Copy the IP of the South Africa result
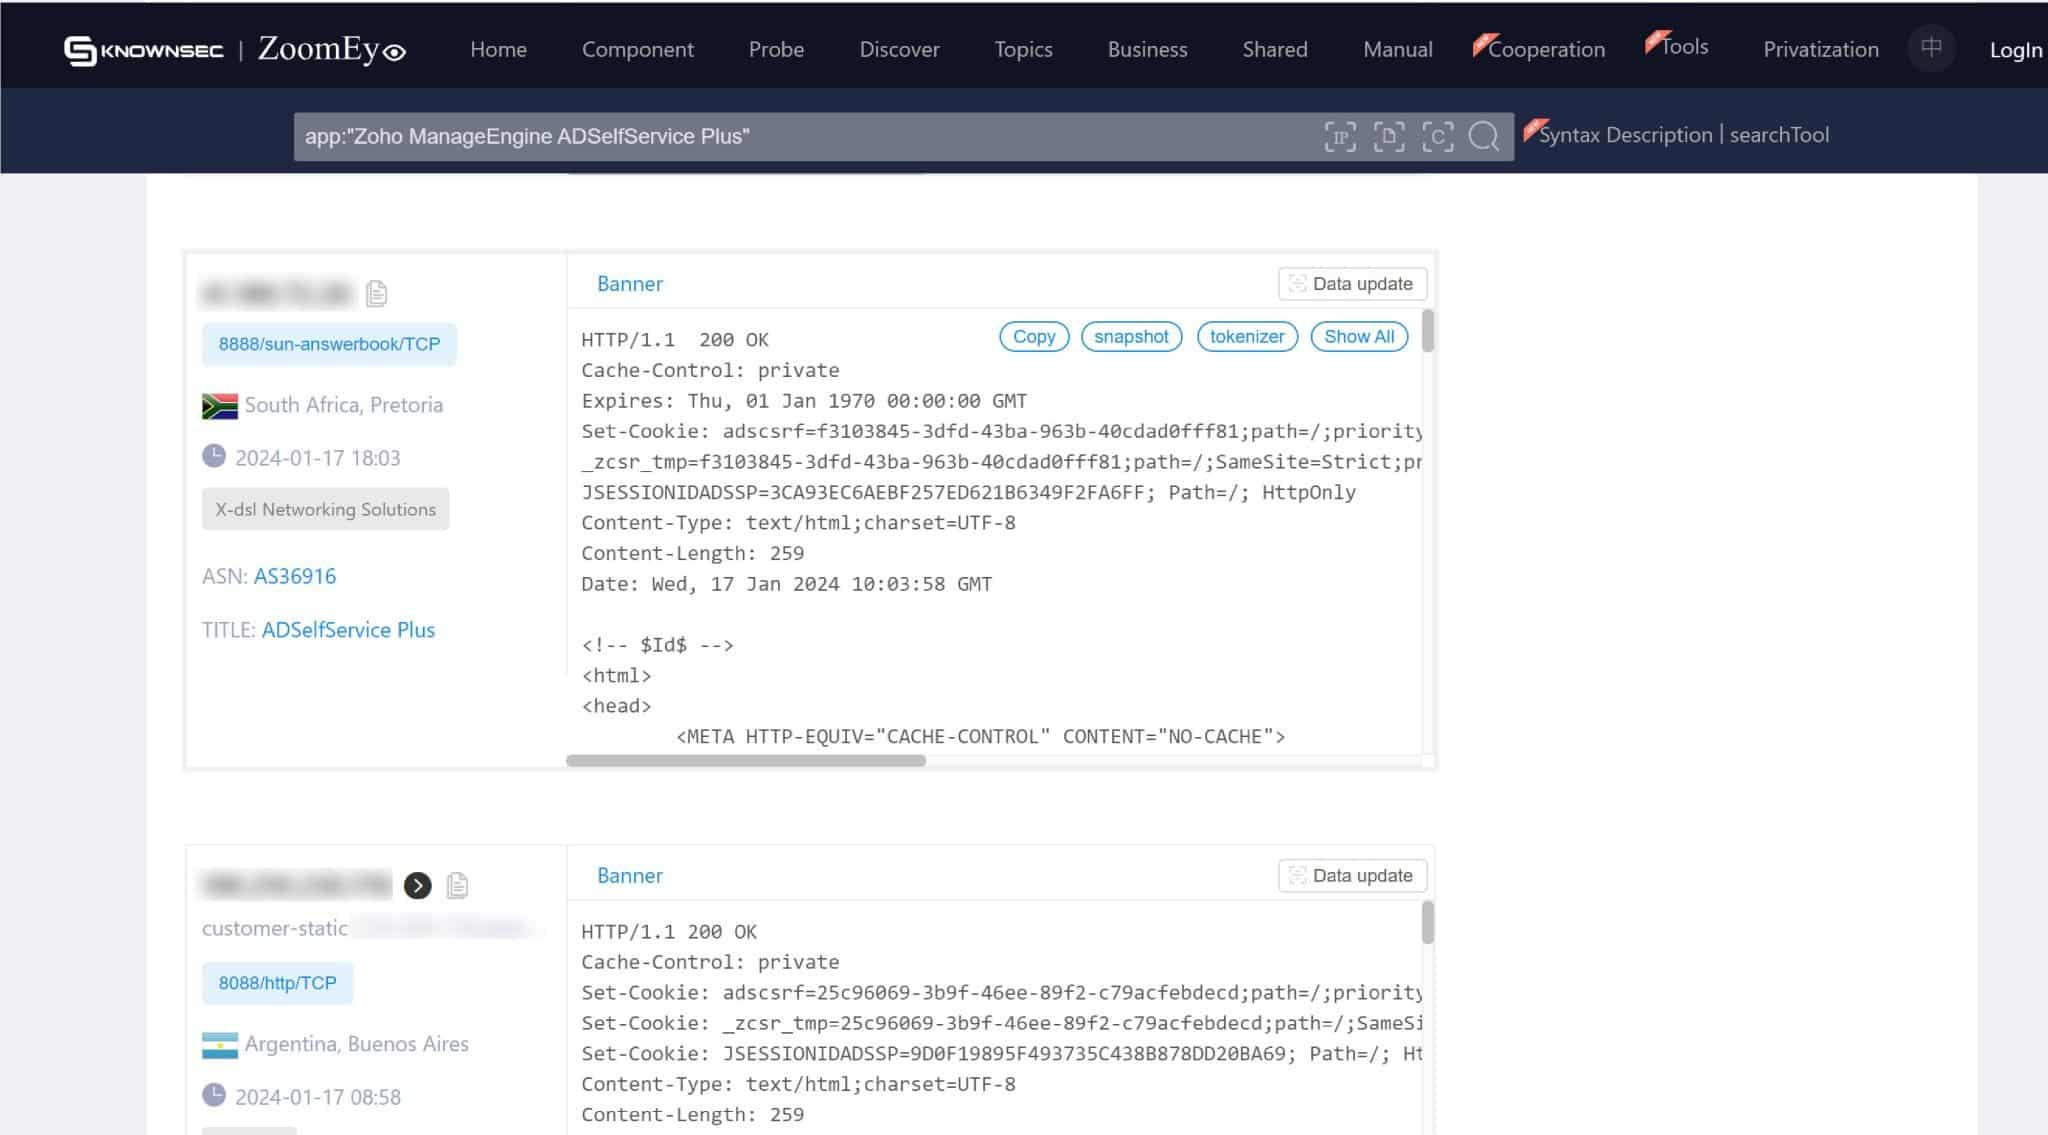Image resolution: width=2048 pixels, height=1135 pixels. tap(377, 293)
